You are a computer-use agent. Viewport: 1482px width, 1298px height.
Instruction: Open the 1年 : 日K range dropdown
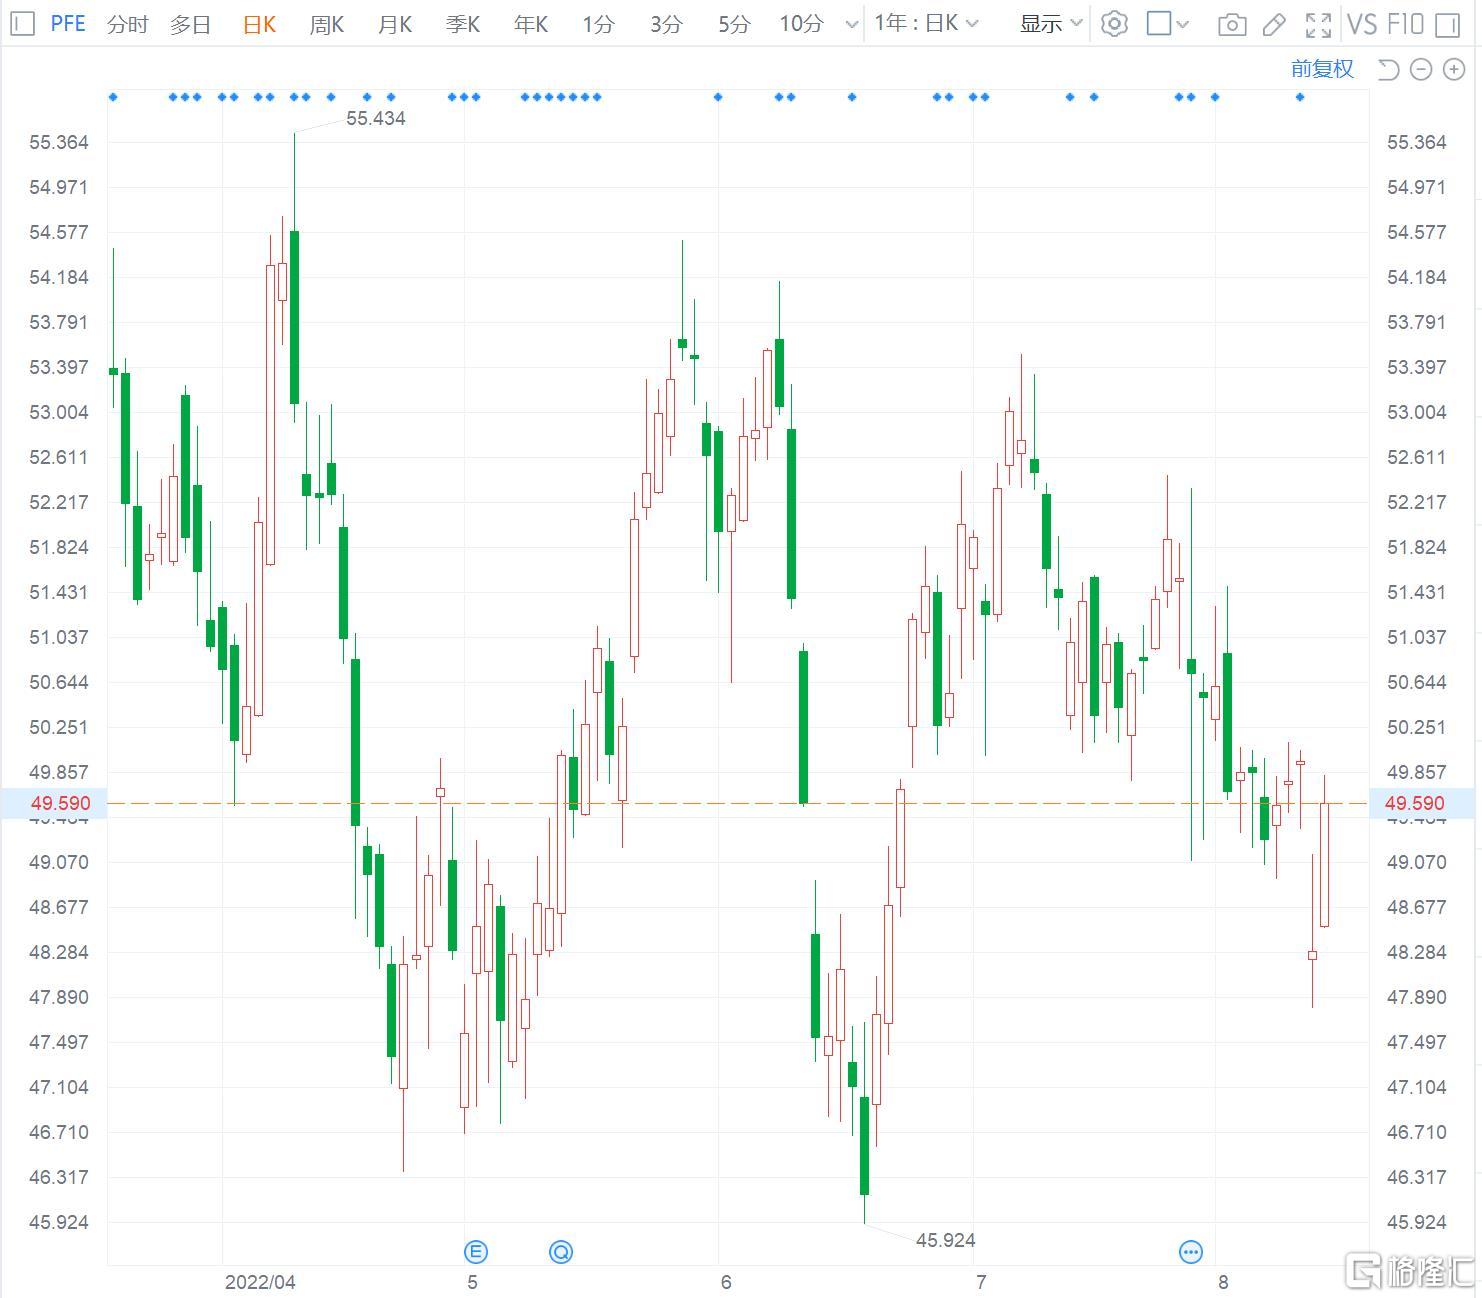coord(926,23)
